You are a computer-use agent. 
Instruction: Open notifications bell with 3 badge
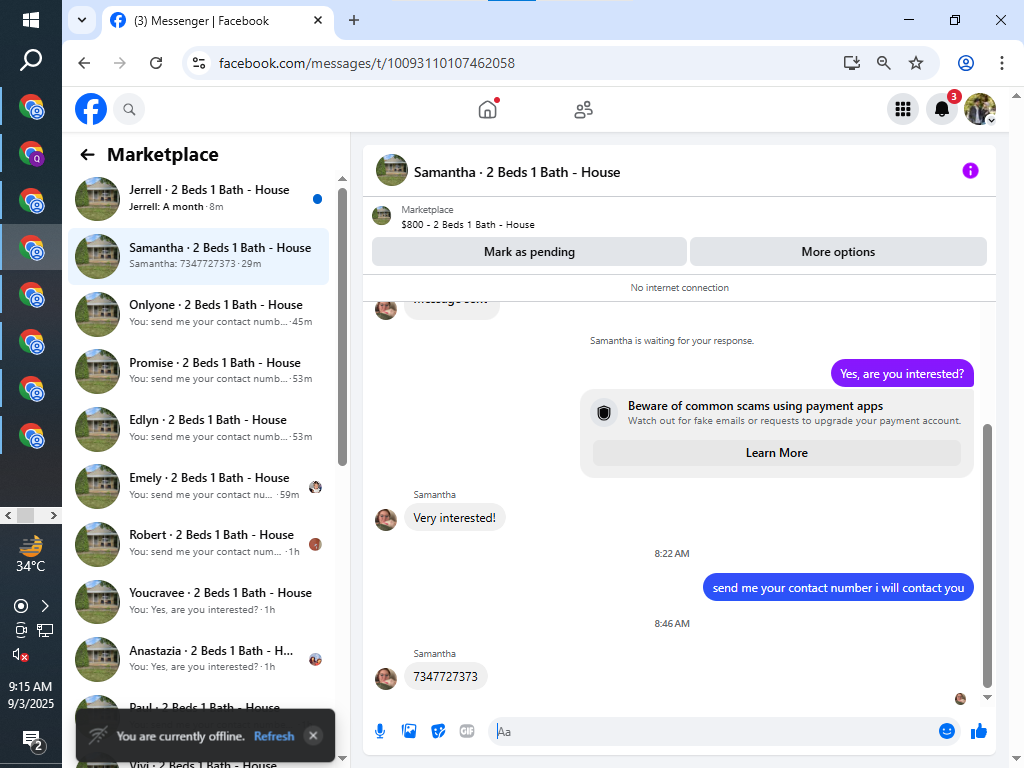coord(942,109)
